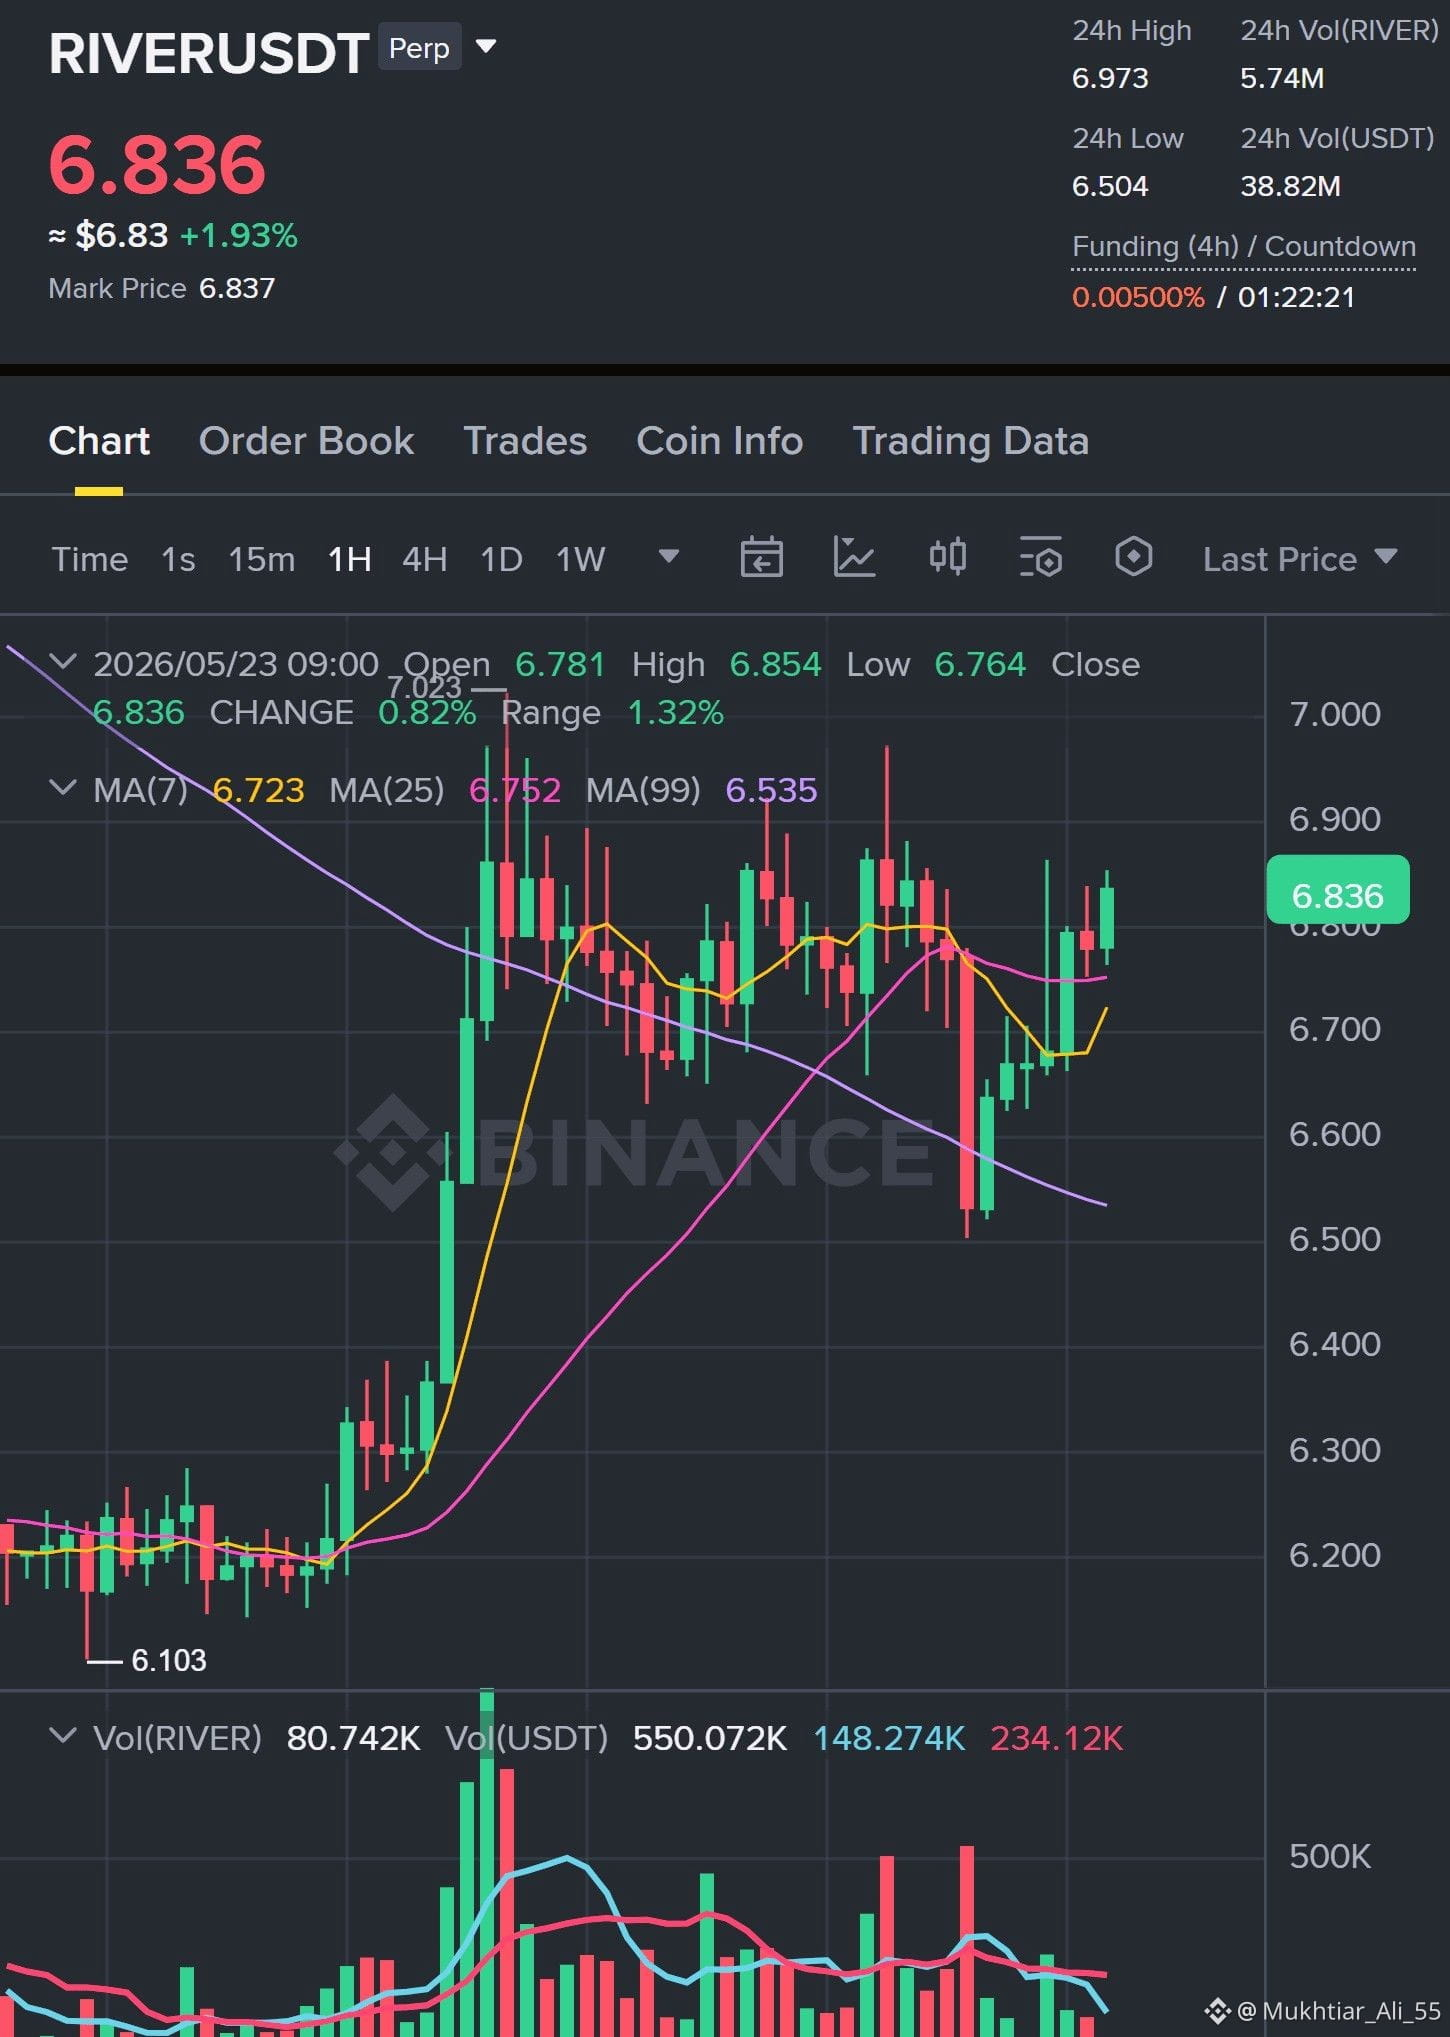Image resolution: width=1450 pixels, height=2037 pixels.
Task: Open the Last Price dropdown
Action: pos(1300,559)
